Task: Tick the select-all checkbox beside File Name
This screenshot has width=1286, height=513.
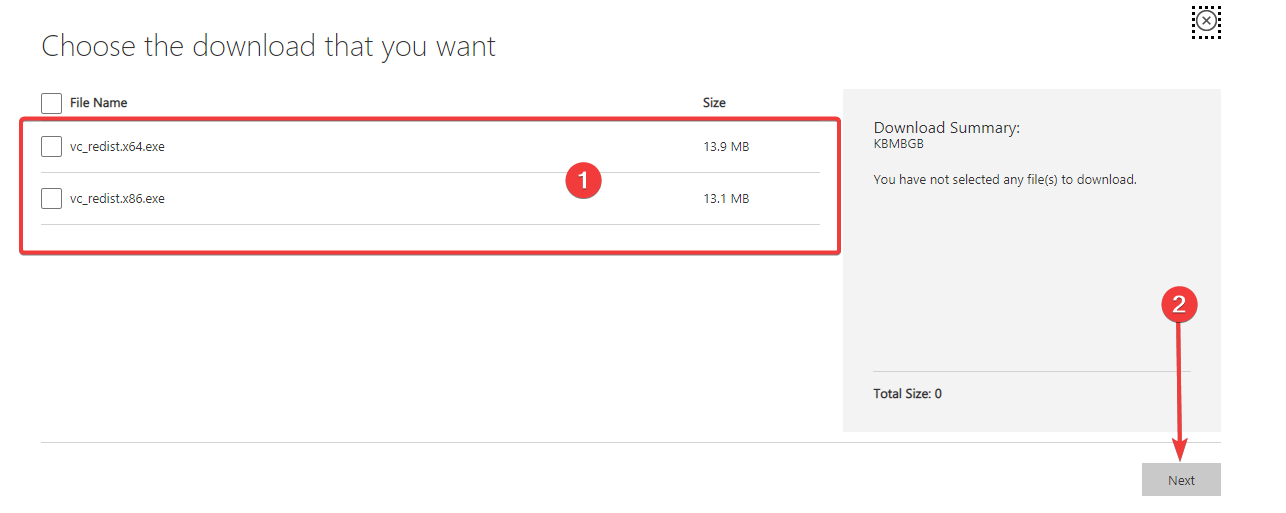Action: [x=51, y=103]
